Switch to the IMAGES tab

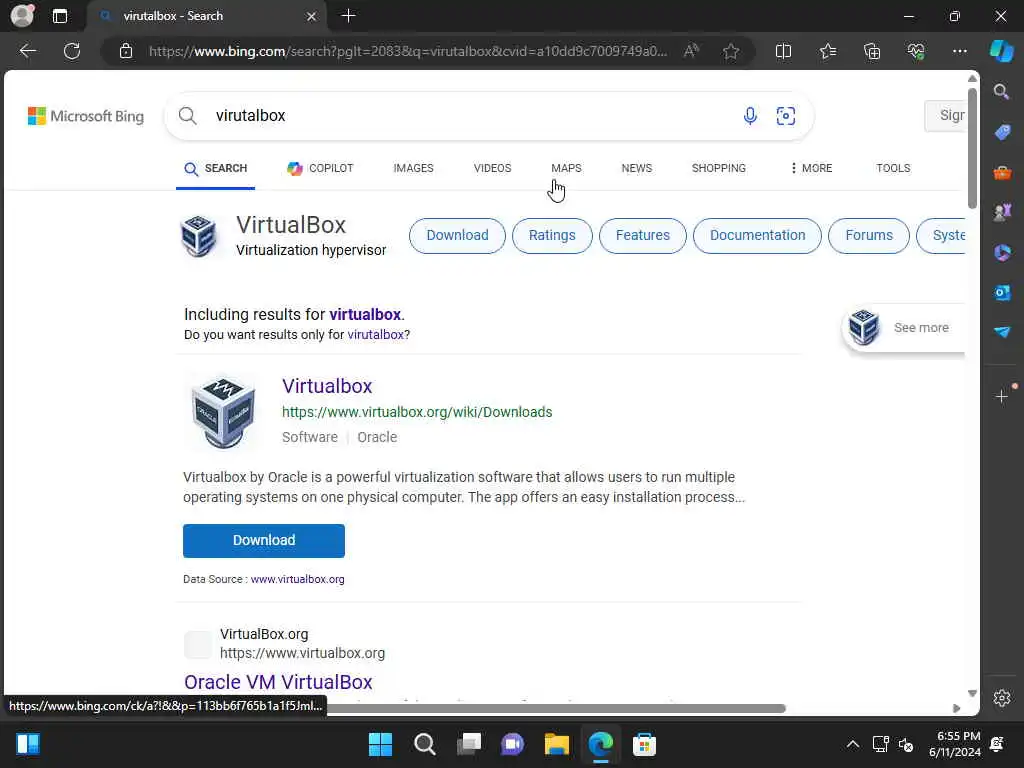(413, 168)
